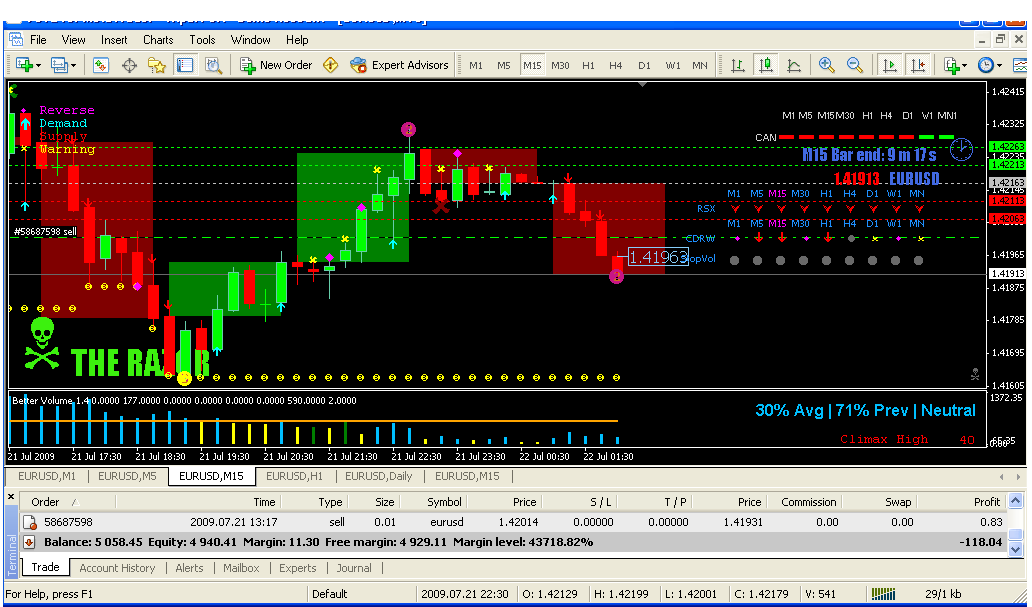Switch chart to M30 timeframe
Viewport: 1032px width, 607px height.
560,65
